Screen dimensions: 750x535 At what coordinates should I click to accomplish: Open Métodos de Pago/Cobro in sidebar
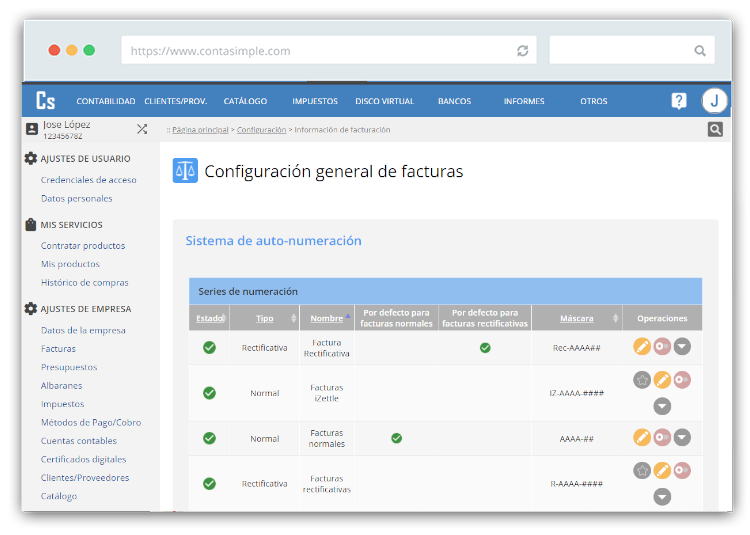pos(91,422)
